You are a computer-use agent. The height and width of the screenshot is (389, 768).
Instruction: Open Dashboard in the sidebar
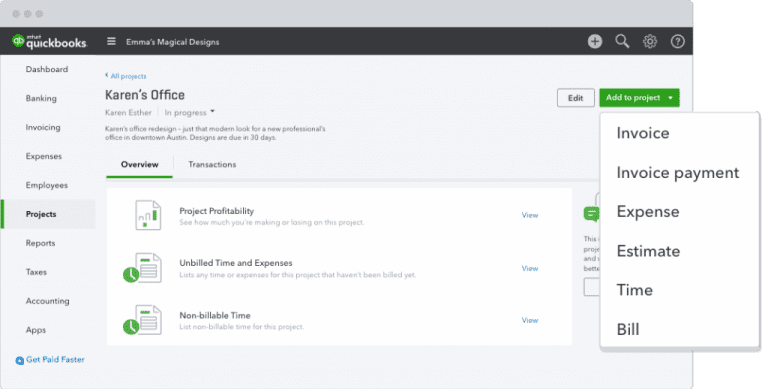(47, 70)
